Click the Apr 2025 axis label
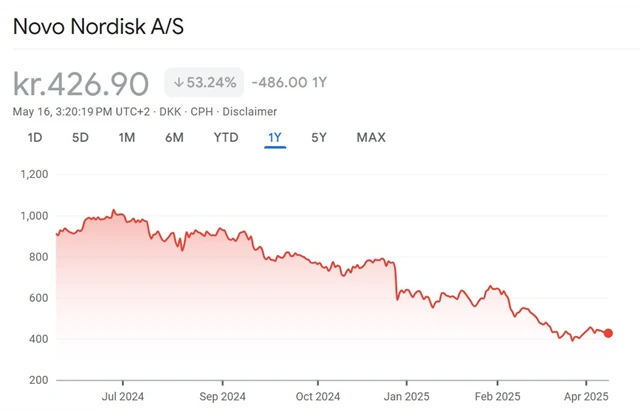This screenshot has height=420, width=640. 586,397
